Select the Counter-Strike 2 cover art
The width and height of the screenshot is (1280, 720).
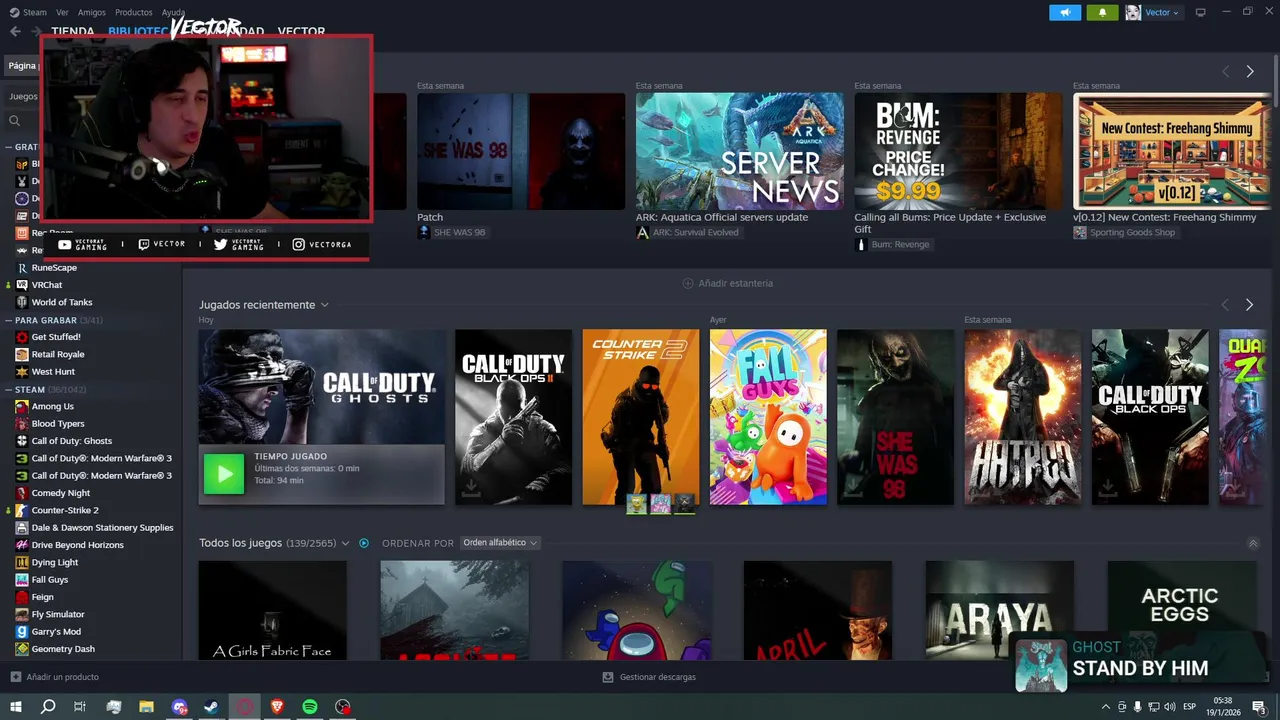click(x=641, y=417)
